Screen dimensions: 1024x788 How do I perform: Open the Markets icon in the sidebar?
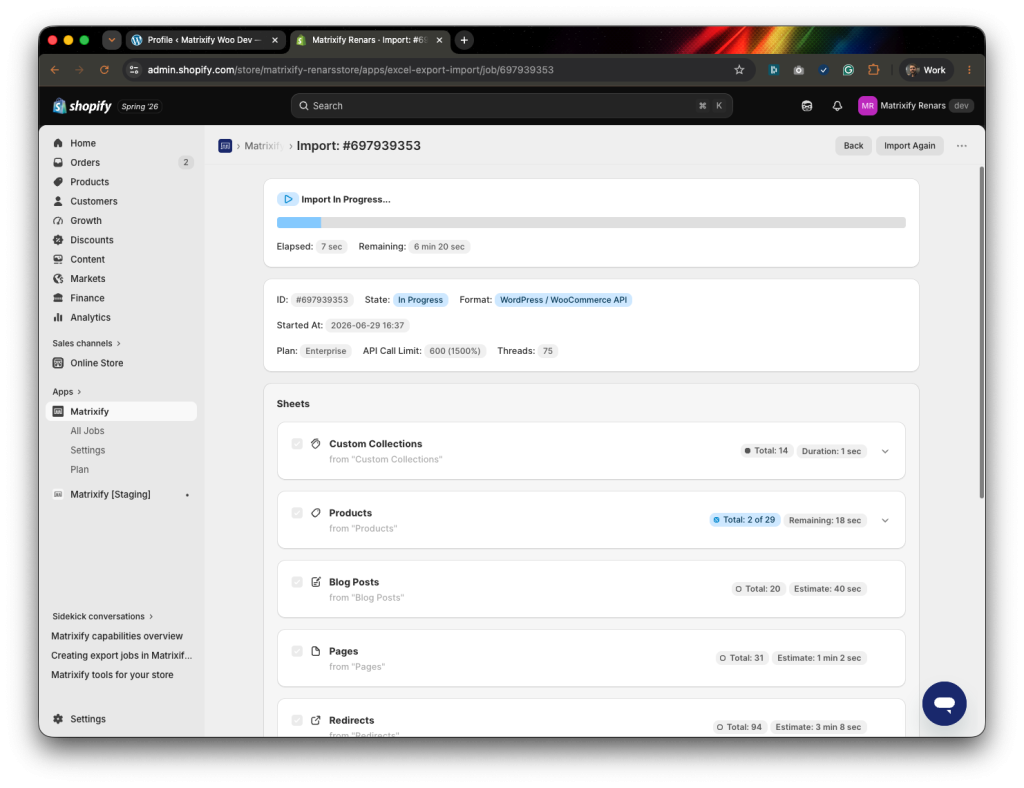(x=58, y=279)
